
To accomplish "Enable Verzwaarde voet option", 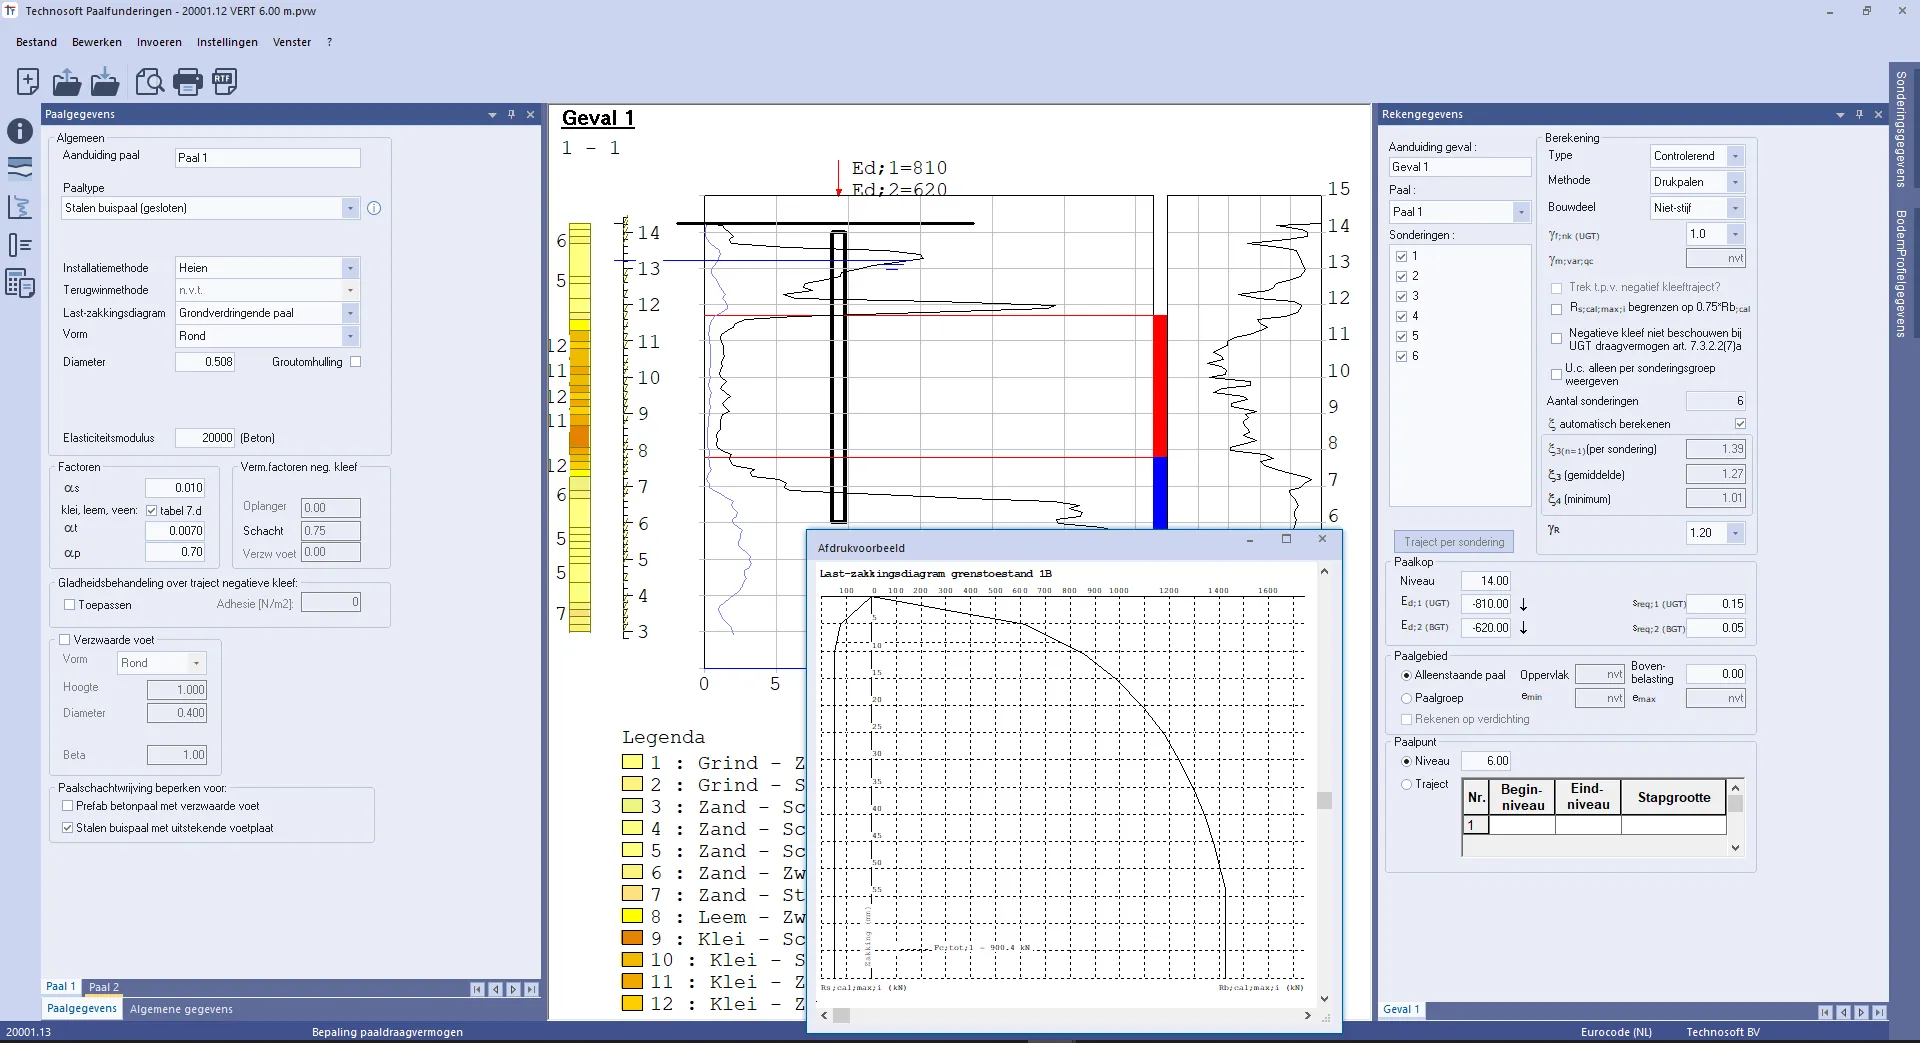I will [x=64, y=640].
